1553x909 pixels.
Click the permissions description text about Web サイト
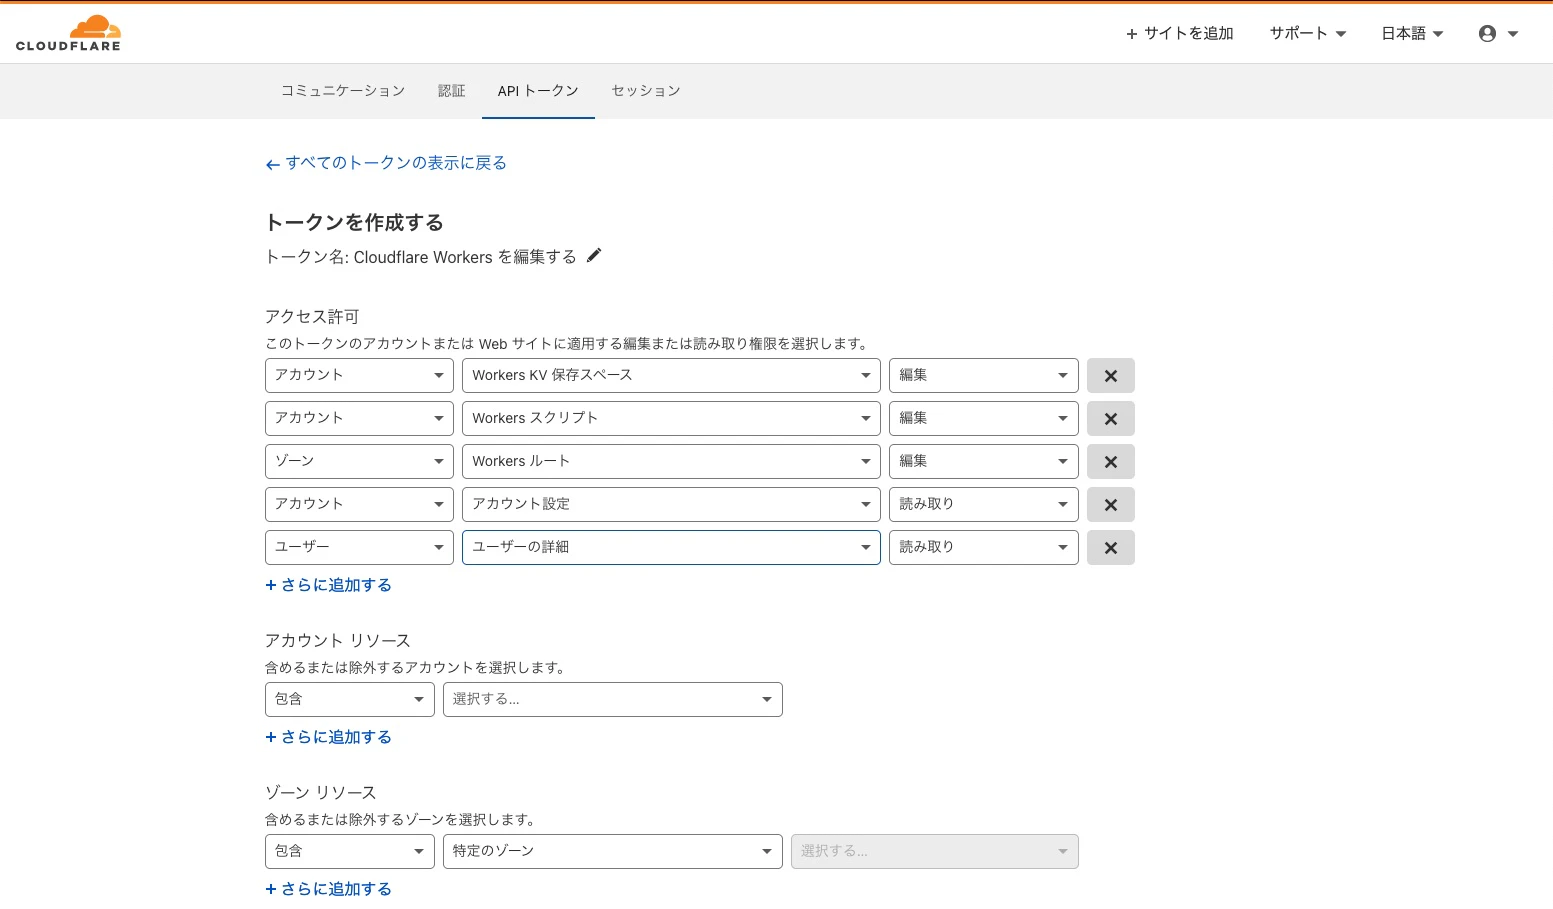567,344
